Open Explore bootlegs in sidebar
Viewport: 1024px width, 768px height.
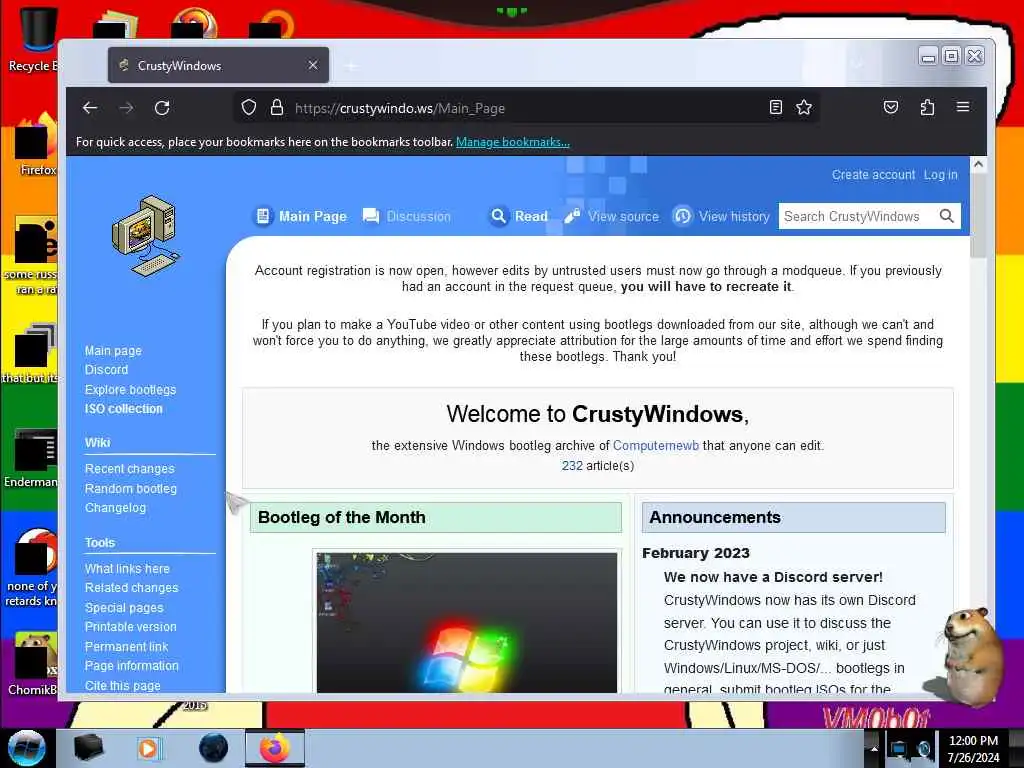[131, 390]
